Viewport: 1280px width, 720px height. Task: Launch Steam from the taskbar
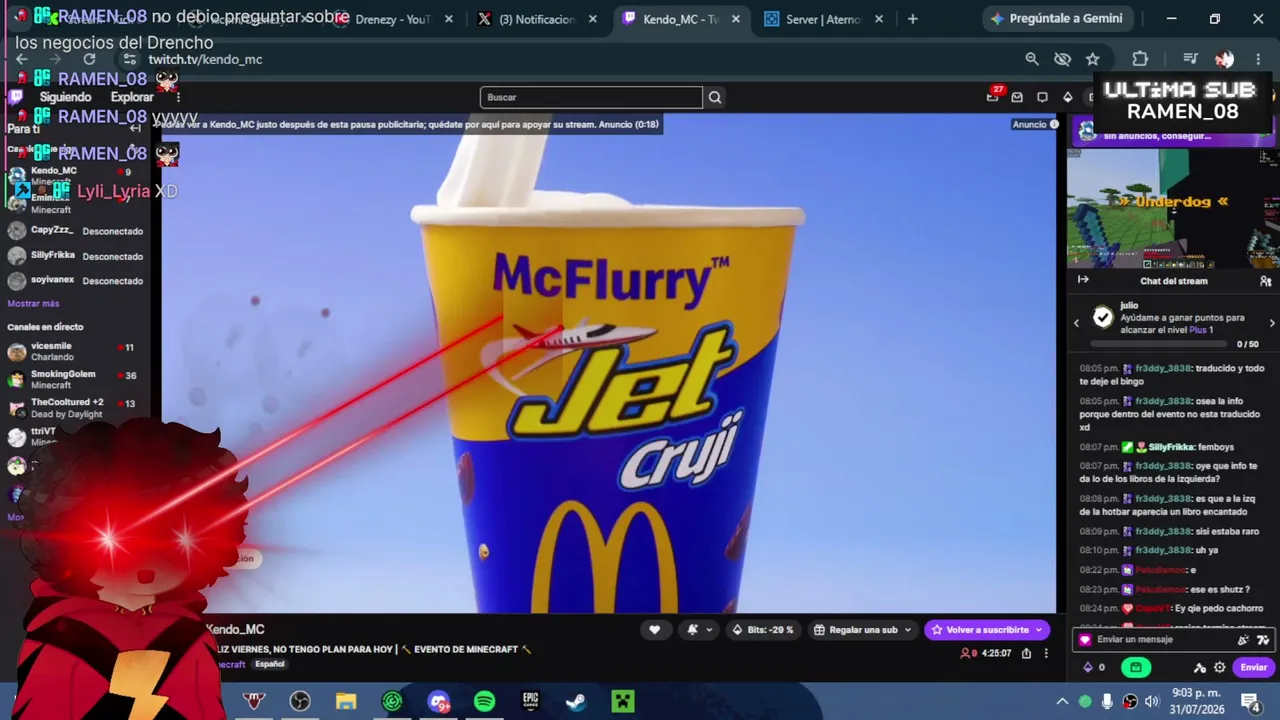coord(576,701)
